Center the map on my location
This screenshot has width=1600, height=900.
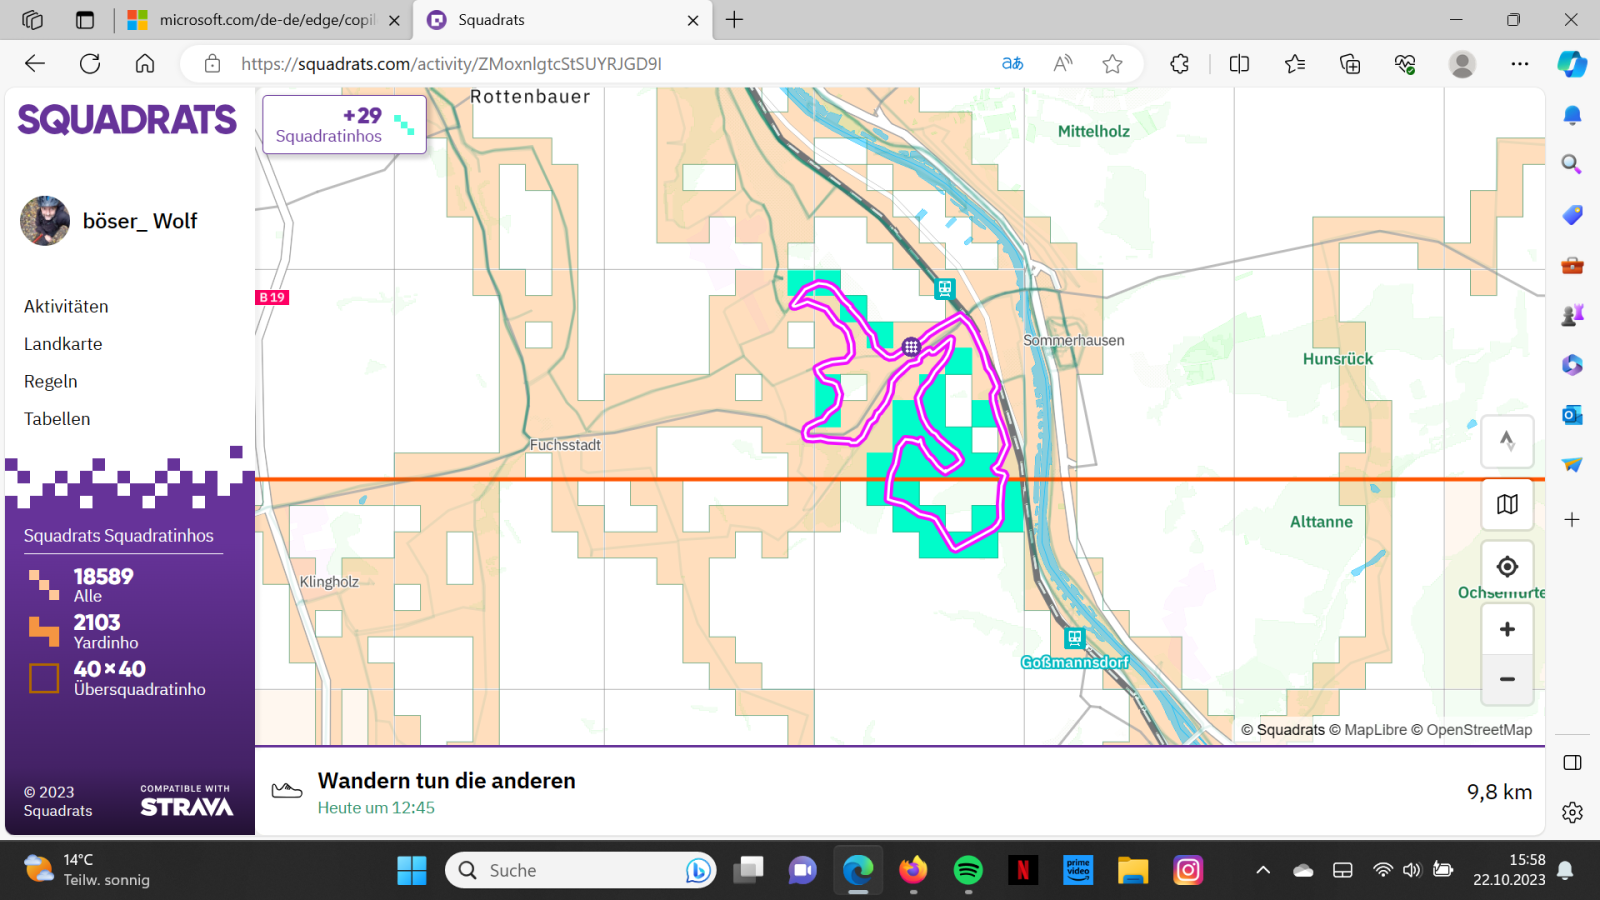1507,567
